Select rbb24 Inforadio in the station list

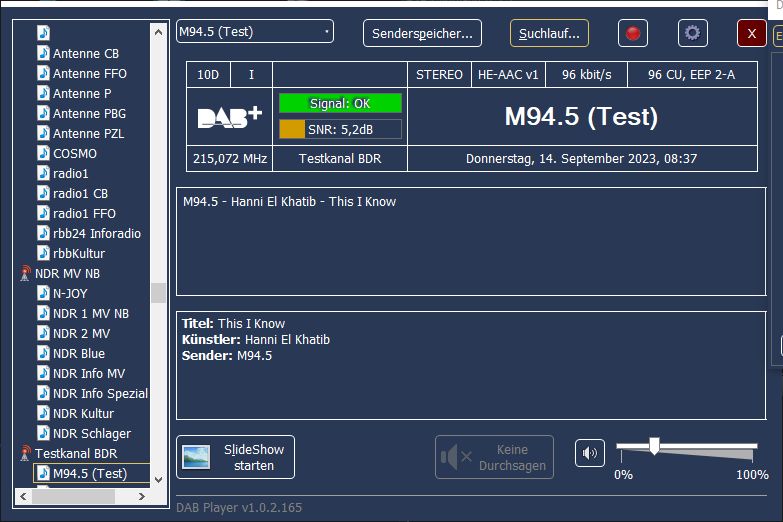tap(96, 233)
